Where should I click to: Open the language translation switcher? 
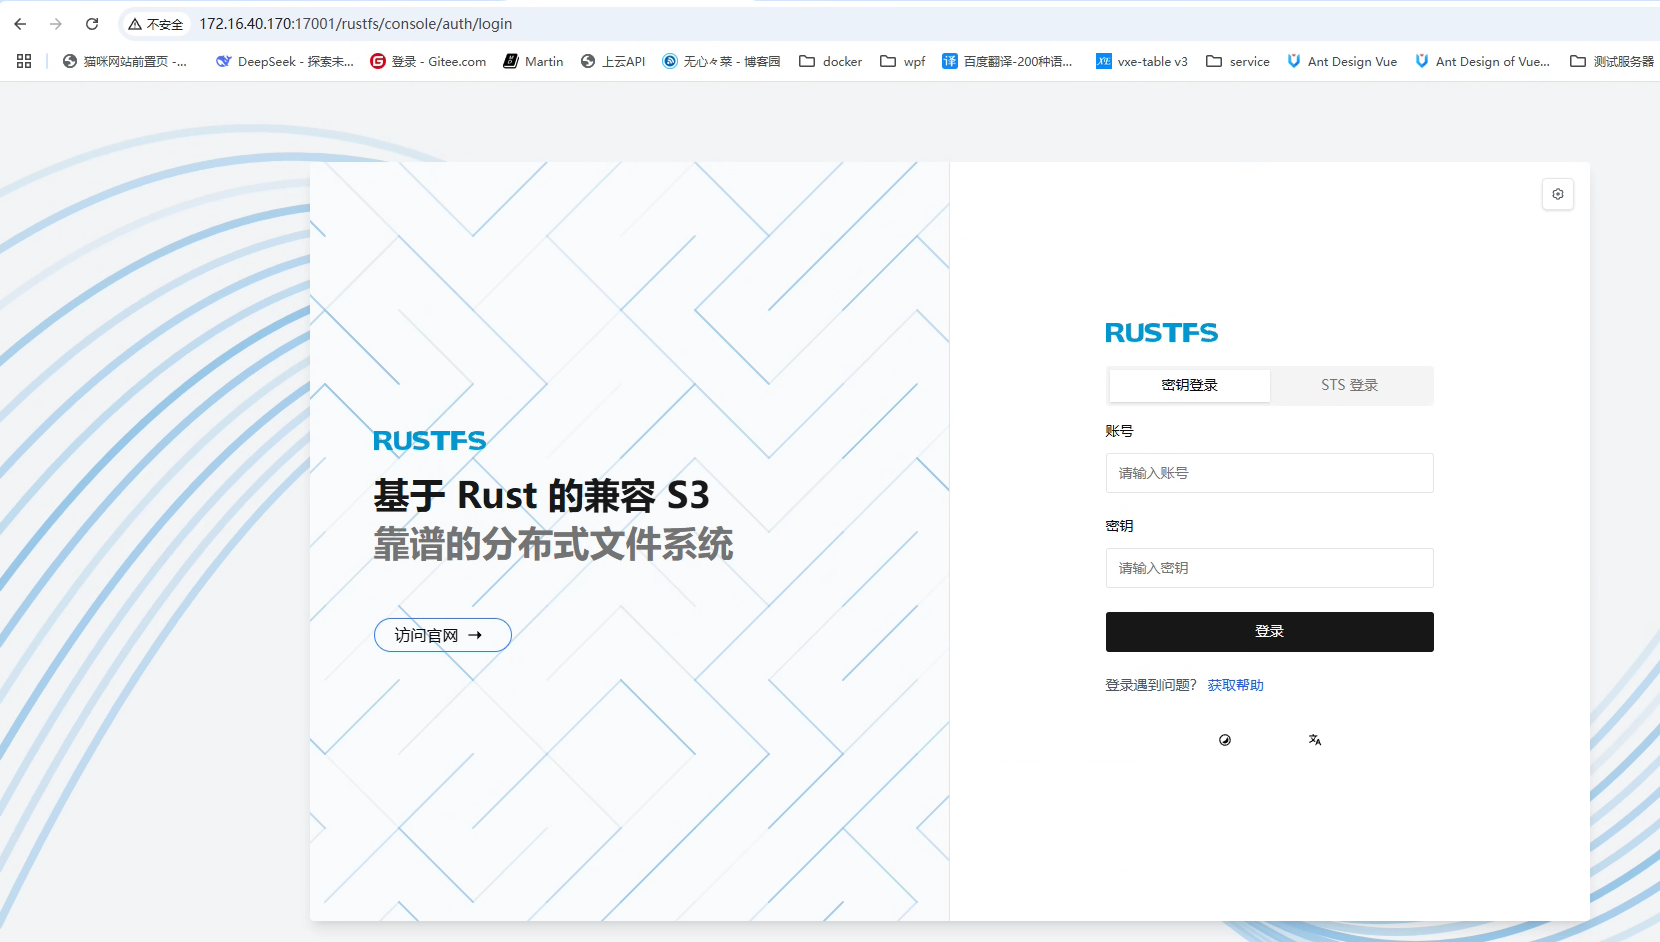(1315, 740)
